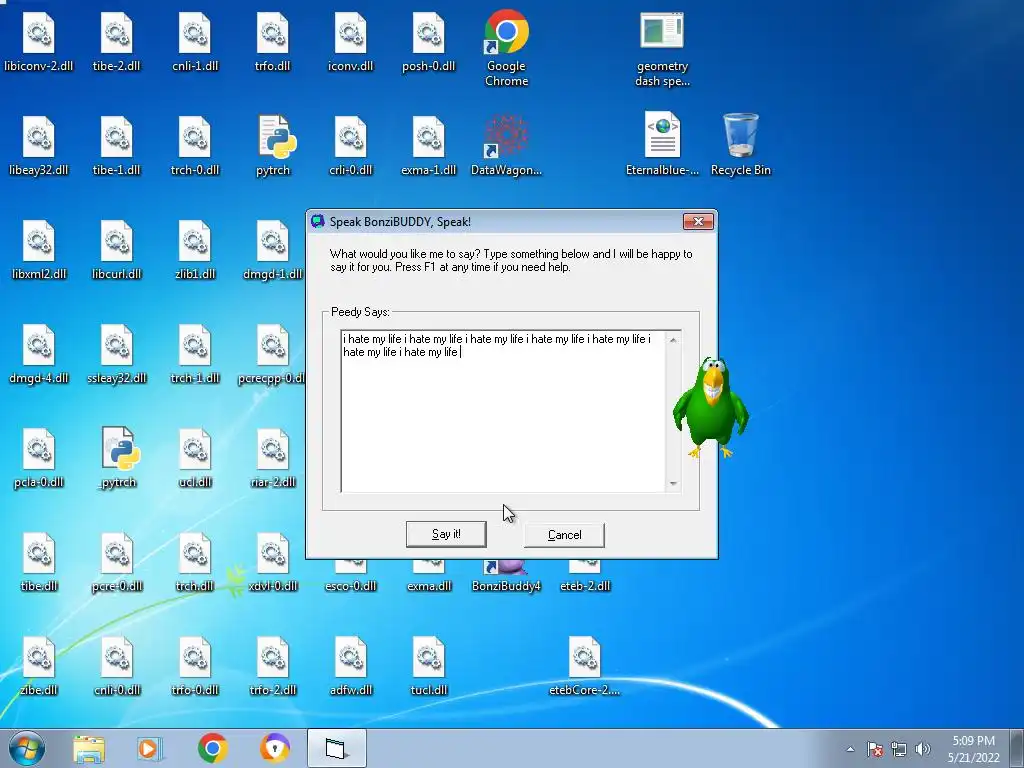Select the Eternalblue-... file icon
The image size is (1024, 768).
(662, 144)
